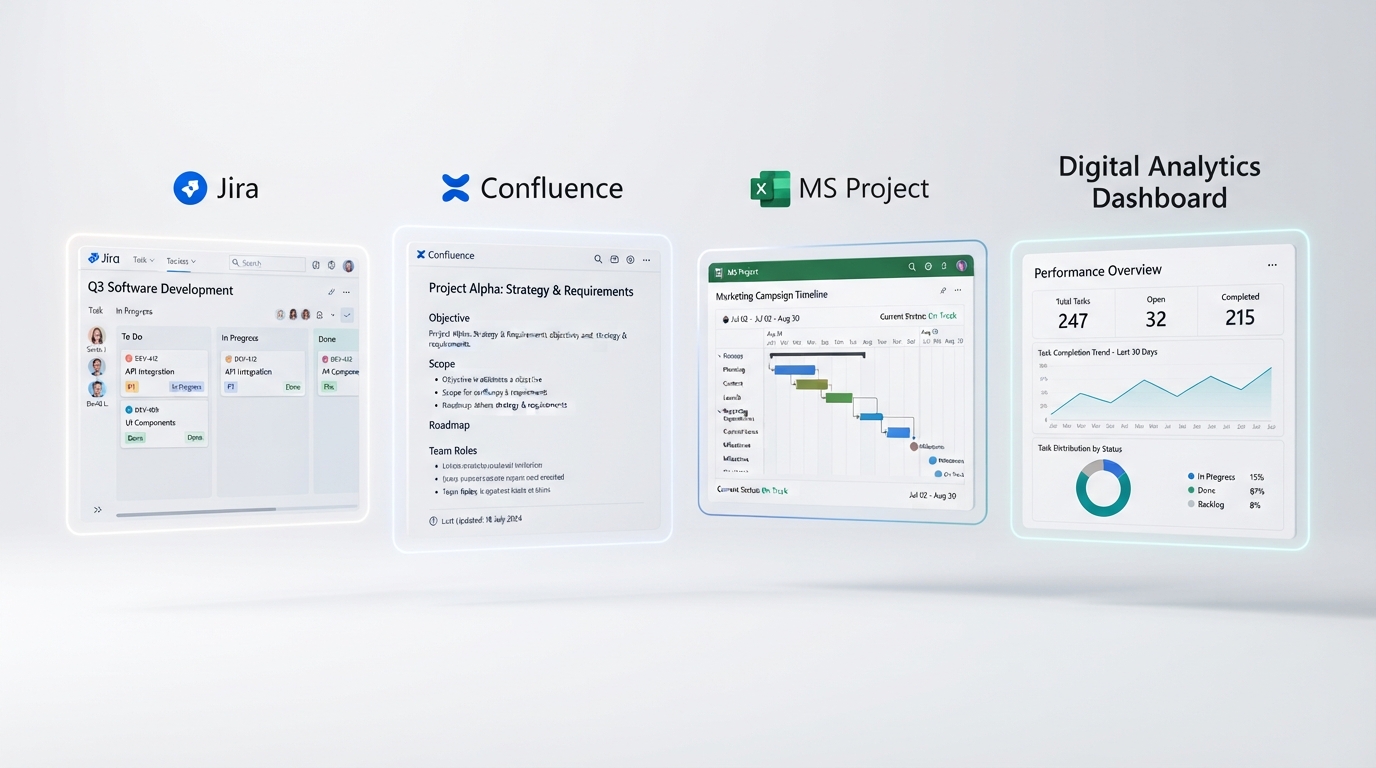The image size is (1376, 768).
Task: Click the search icon in MS Project green bar
Action: click(912, 267)
